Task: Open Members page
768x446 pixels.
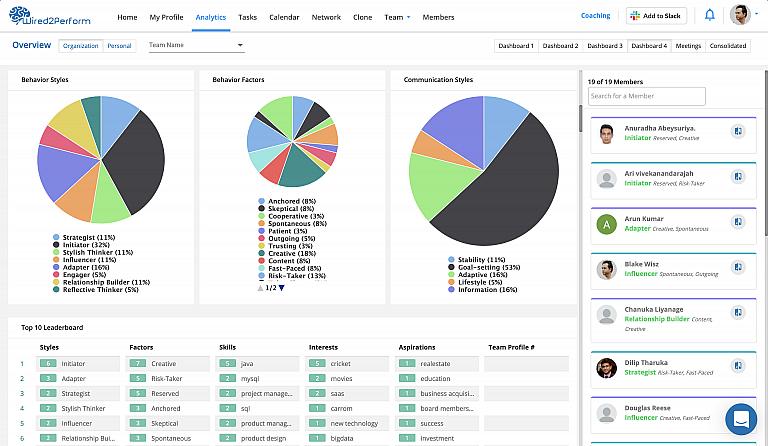Action: pos(438,17)
